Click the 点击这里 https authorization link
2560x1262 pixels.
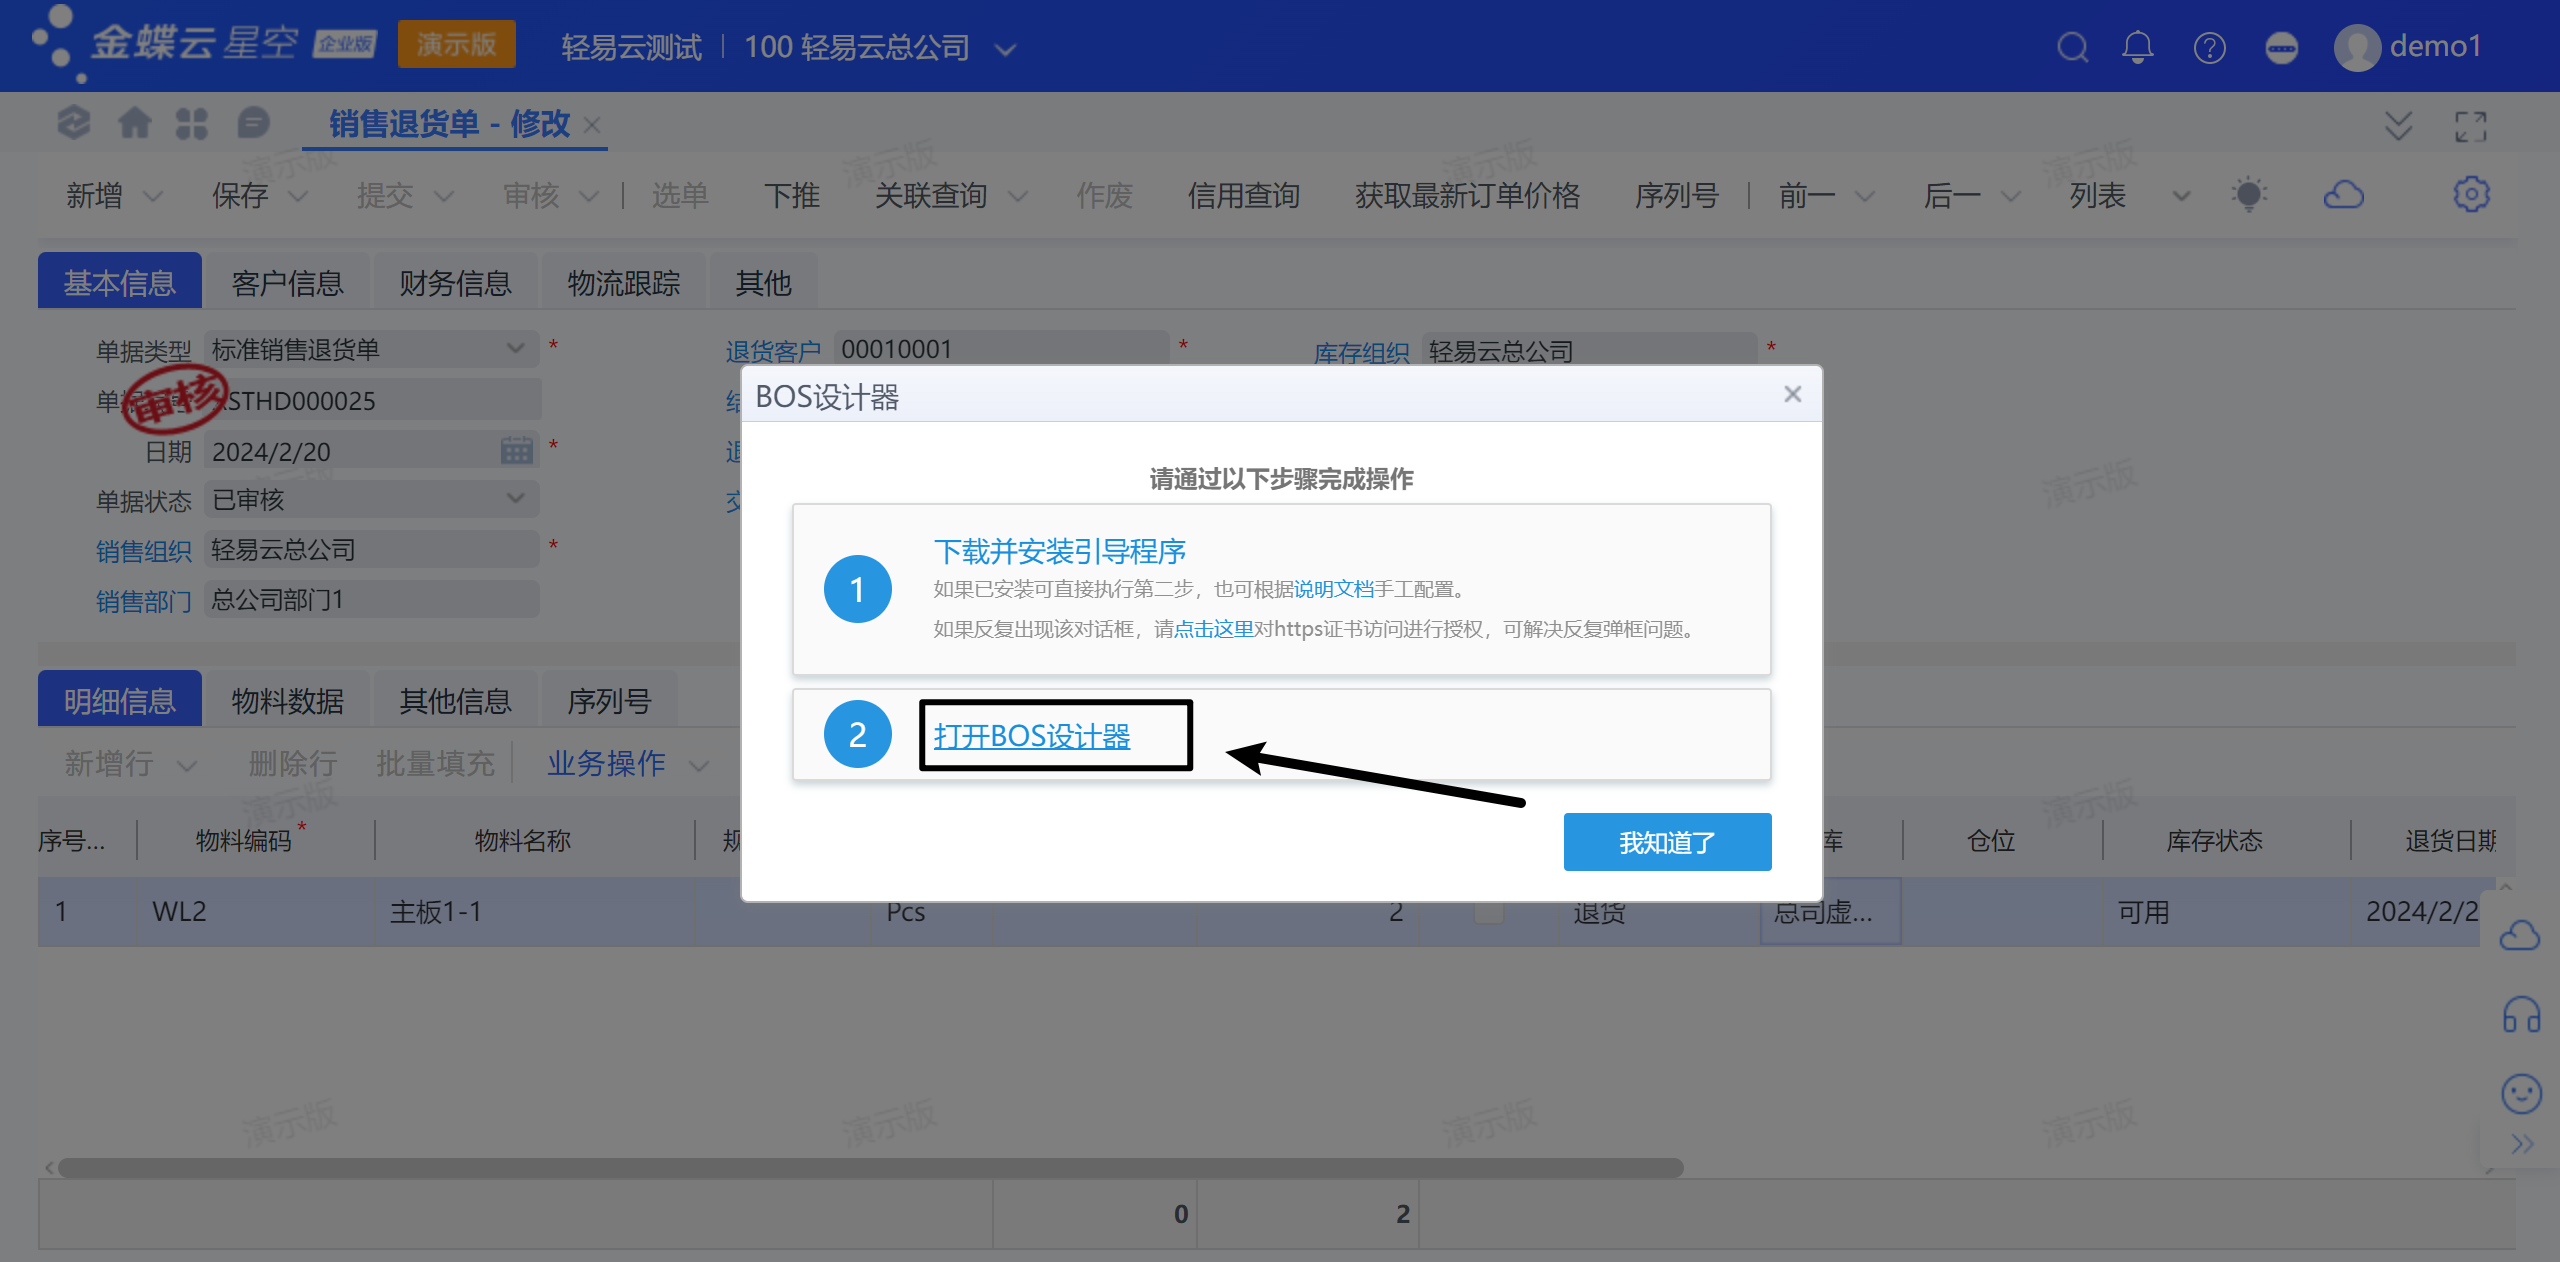pos(1213,629)
